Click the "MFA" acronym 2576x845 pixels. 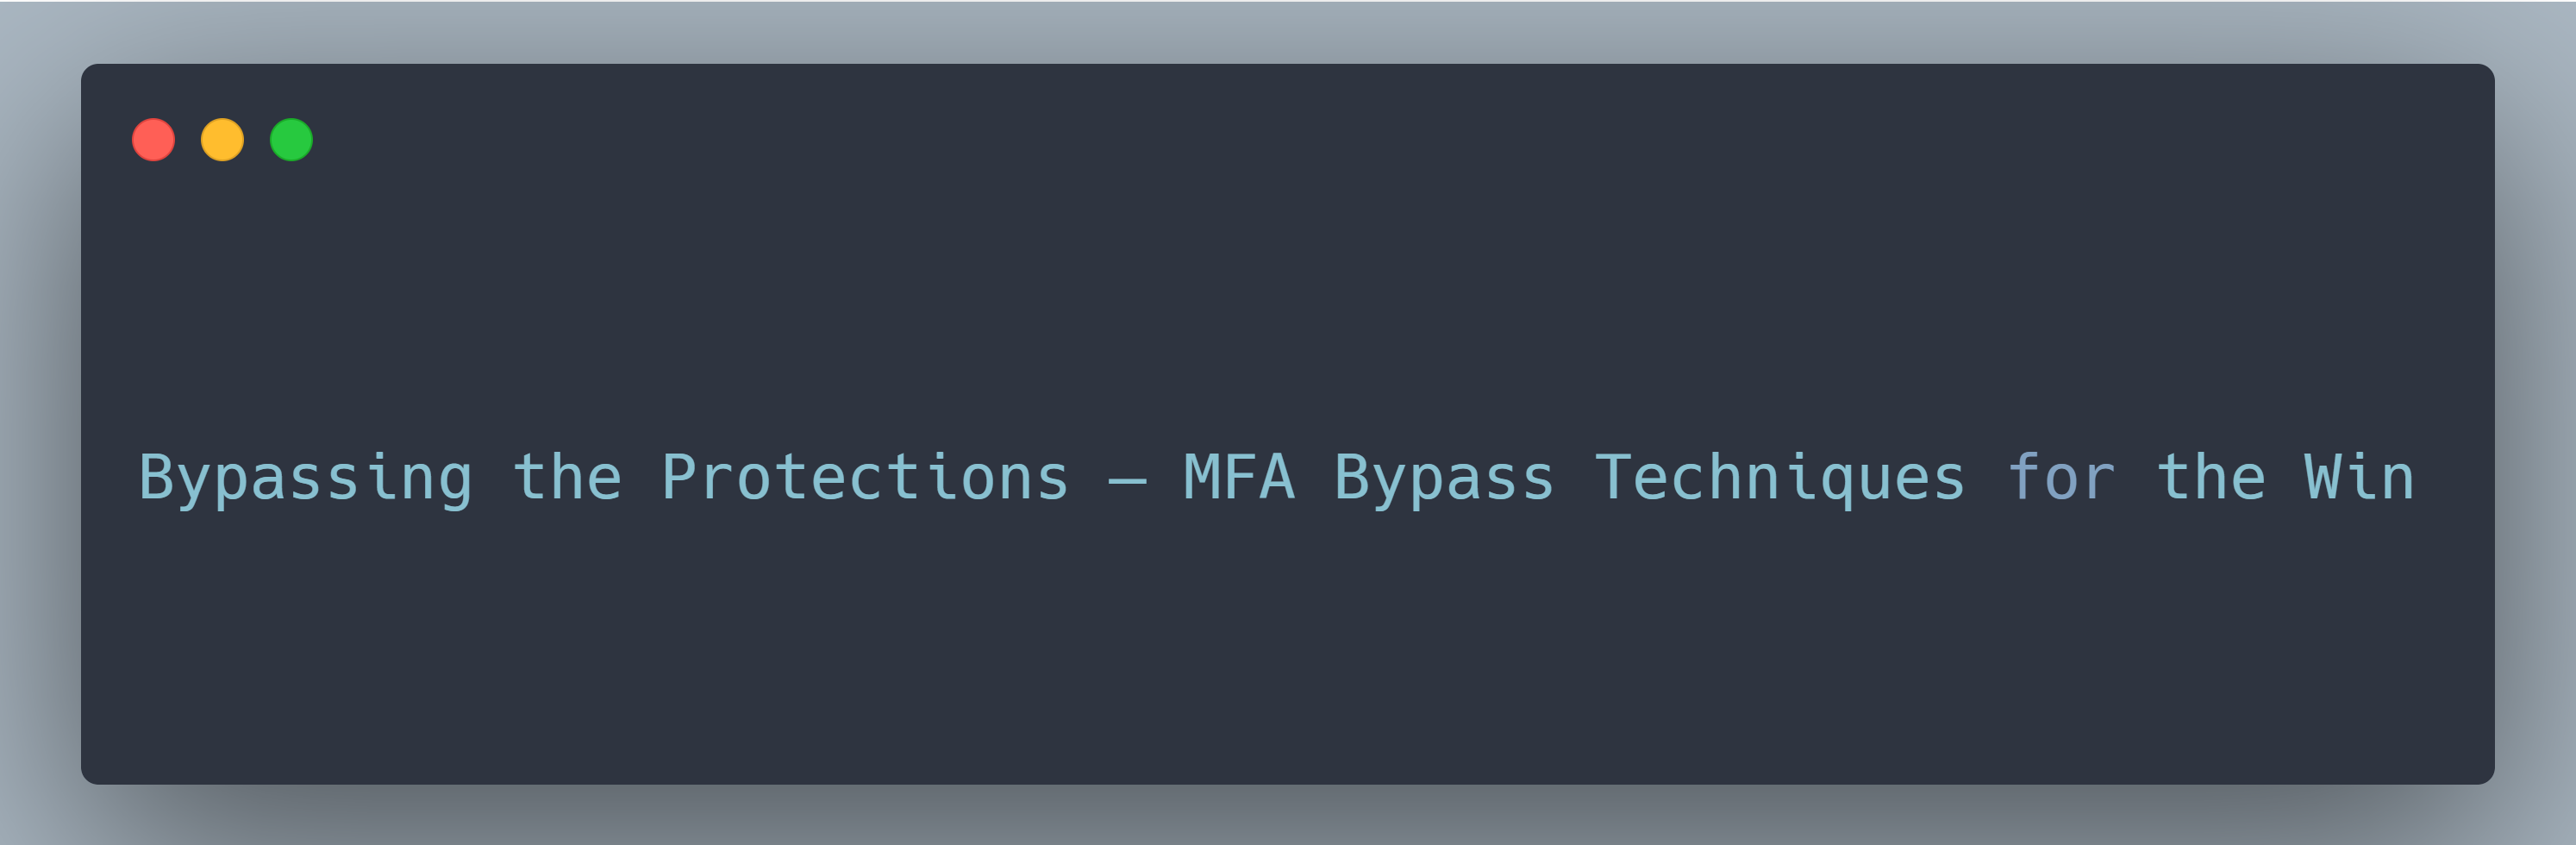(1239, 478)
